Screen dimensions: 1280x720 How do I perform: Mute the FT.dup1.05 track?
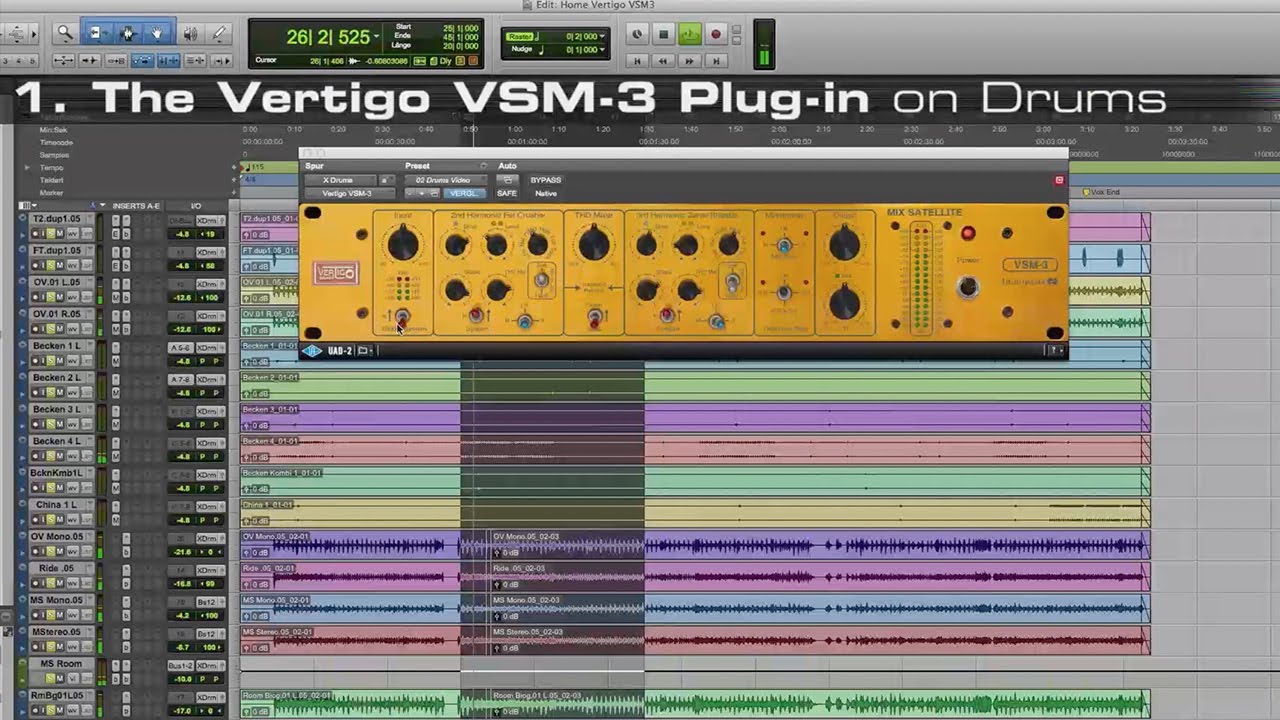(x=59, y=265)
